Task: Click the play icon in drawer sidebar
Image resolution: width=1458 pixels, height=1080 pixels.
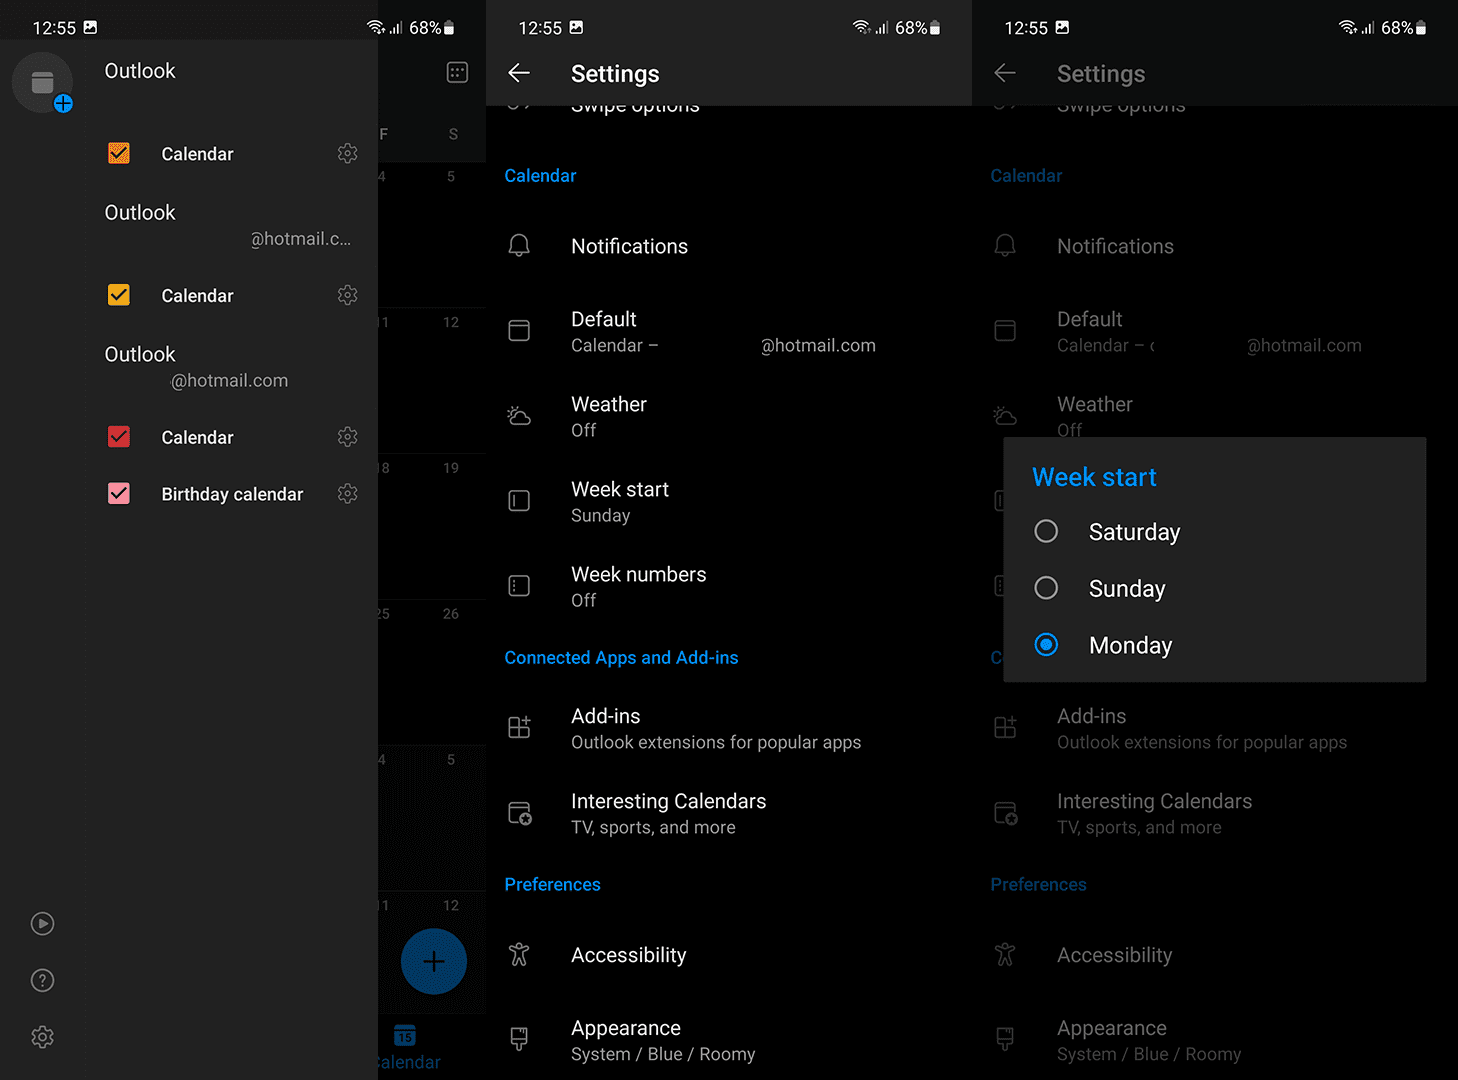Action: click(42, 923)
